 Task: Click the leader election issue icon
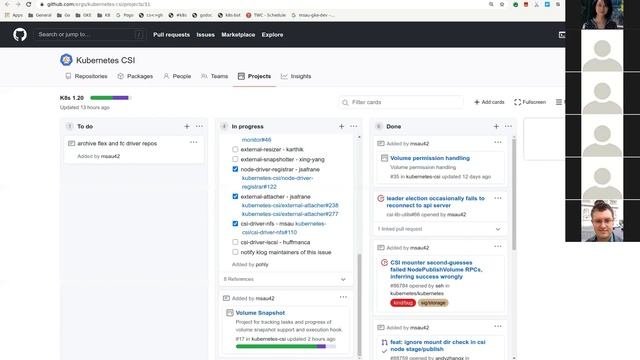381,198
